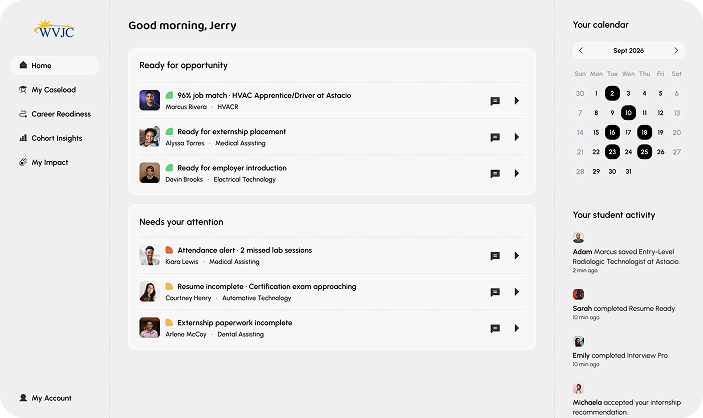
Task: Expand Kiara Lewis attendance alert arrow
Action: tap(516, 256)
